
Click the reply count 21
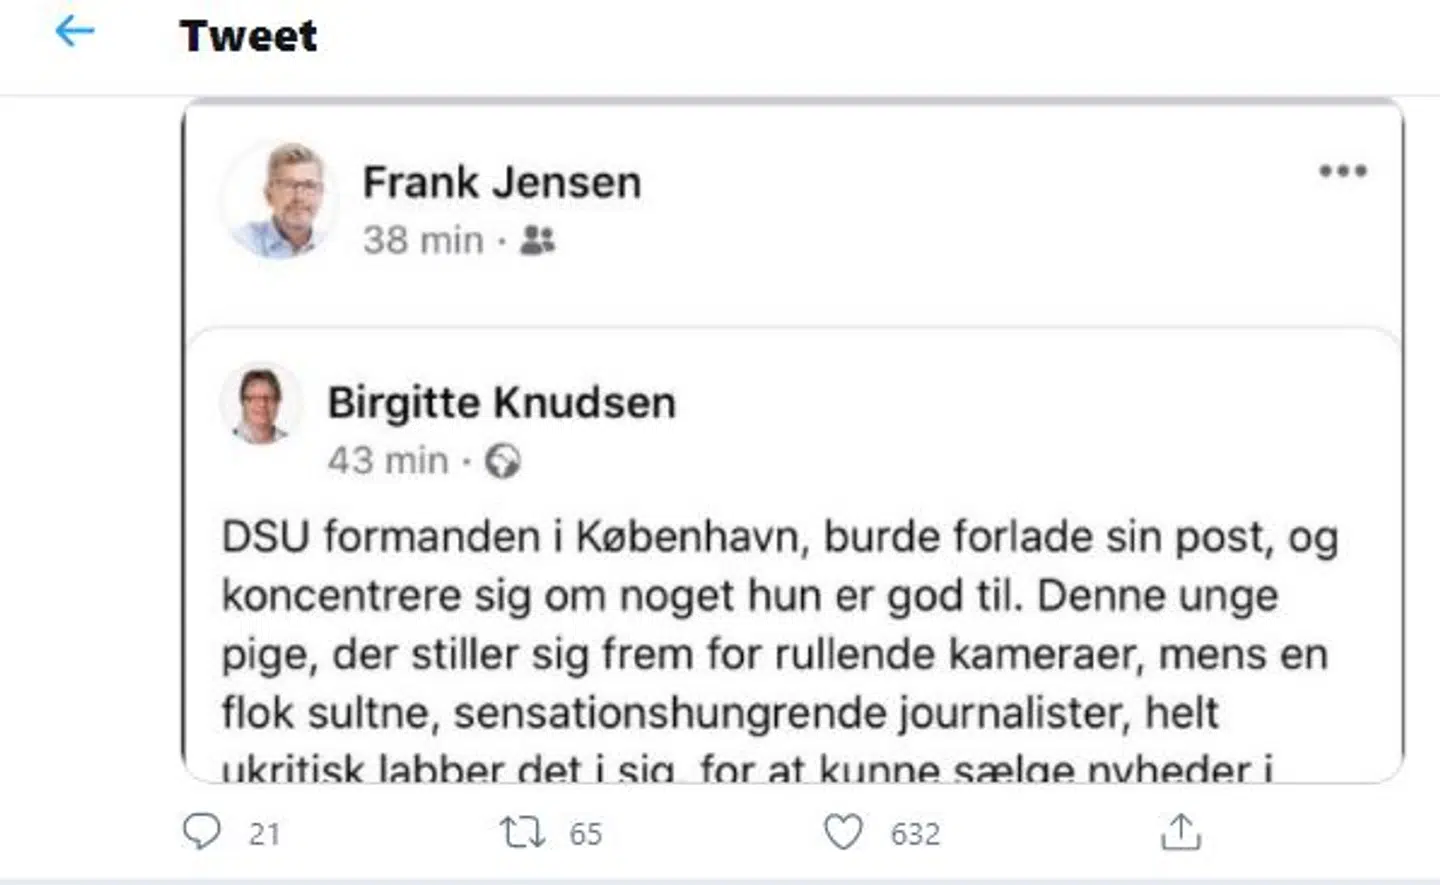[x=264, y=834]
